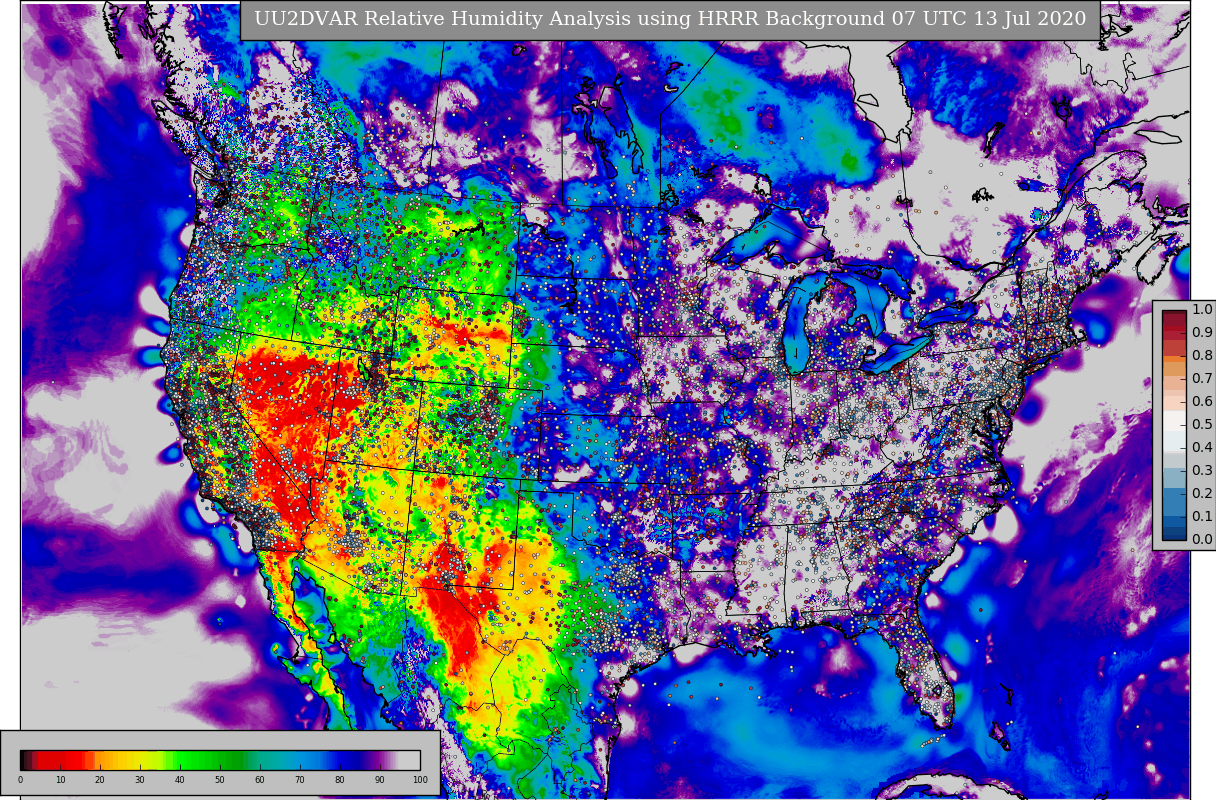Click the 0.9 label on right colorbar
This screenshot has height=800, width=1216.
(x=1201, y=333)
